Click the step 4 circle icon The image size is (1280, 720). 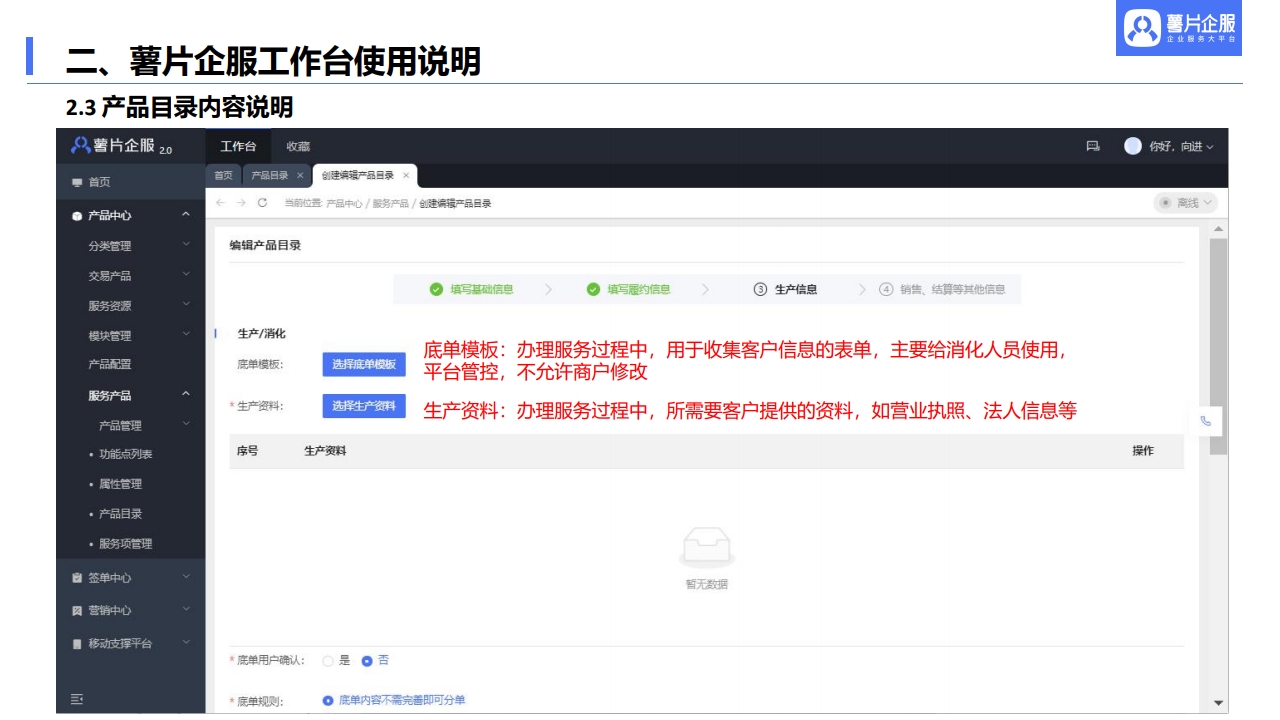coord(886,290)
